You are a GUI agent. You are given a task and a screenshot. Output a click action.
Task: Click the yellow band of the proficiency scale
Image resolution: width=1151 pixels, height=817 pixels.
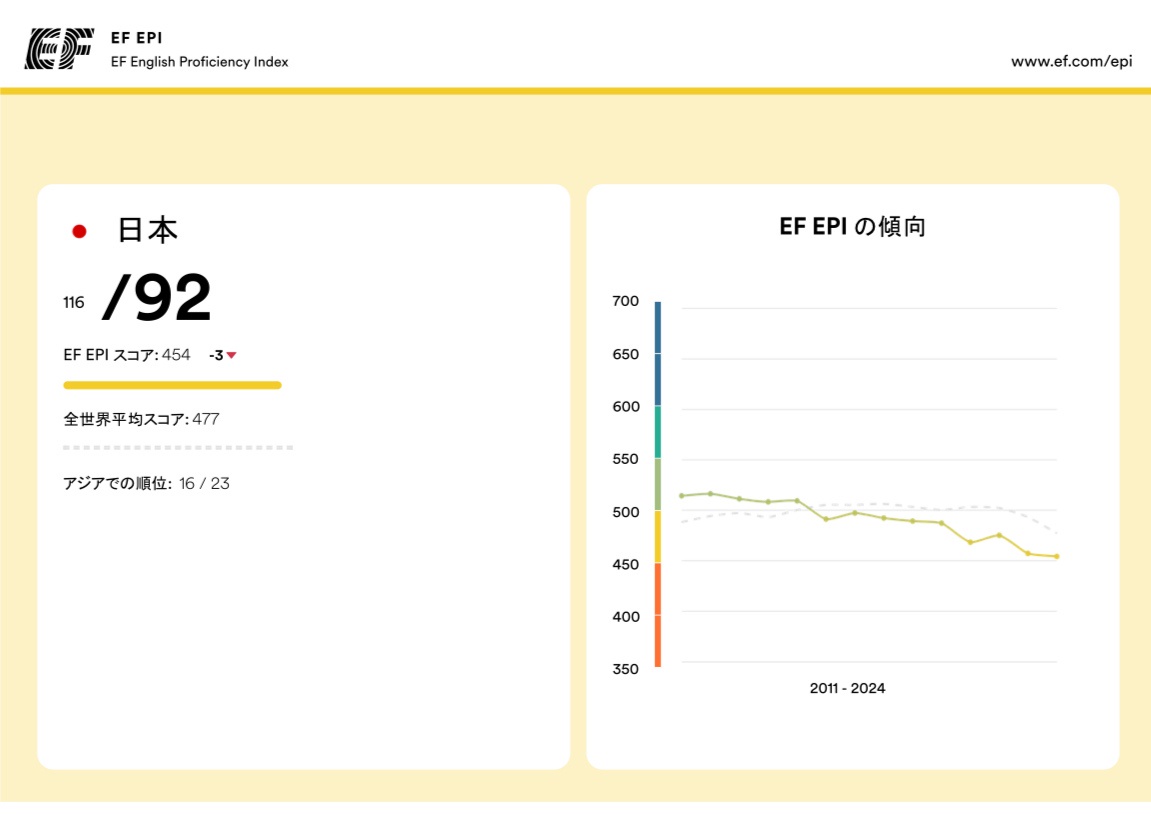point(658,537)
